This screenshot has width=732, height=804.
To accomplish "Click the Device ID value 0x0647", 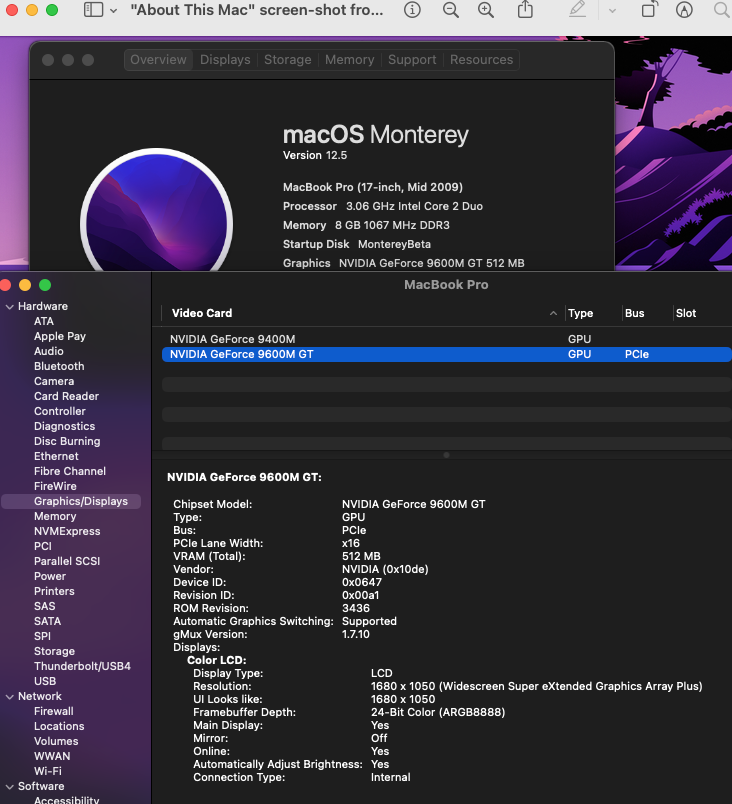I will pos(361,582).
